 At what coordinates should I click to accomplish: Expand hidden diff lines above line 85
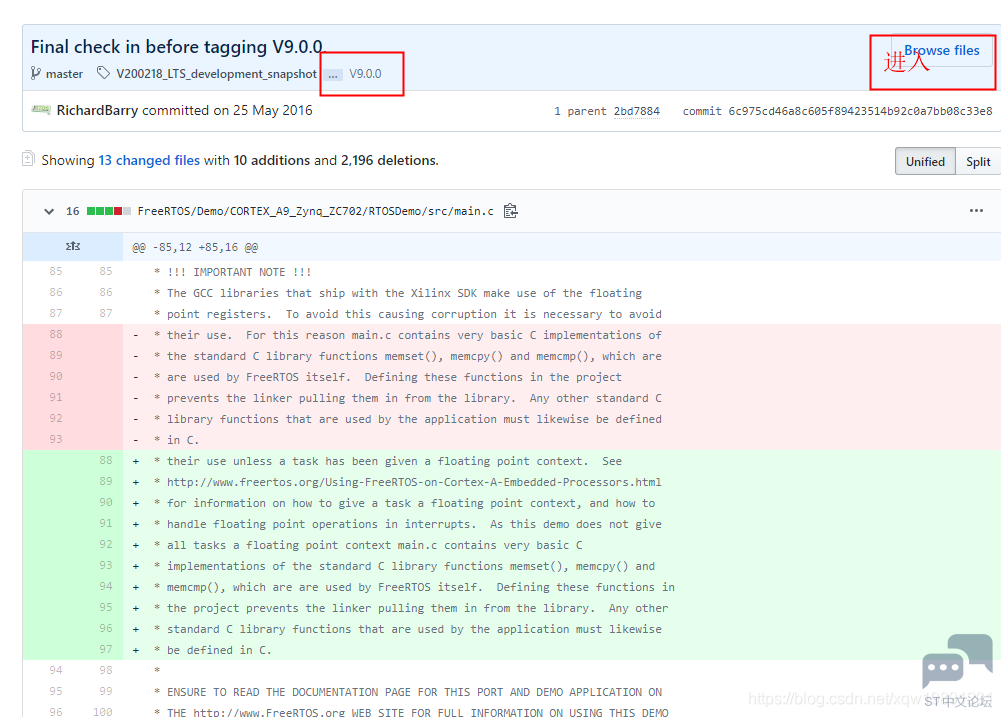coord(73,246)
